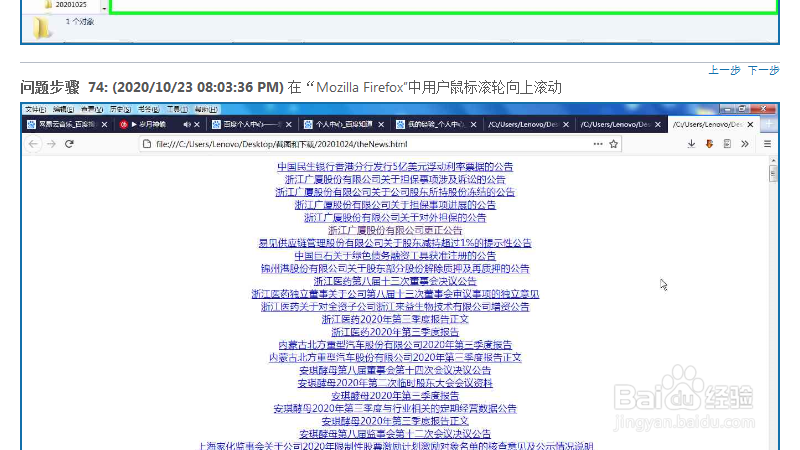Open the Firefox hamburger menu

click(767, 144)
